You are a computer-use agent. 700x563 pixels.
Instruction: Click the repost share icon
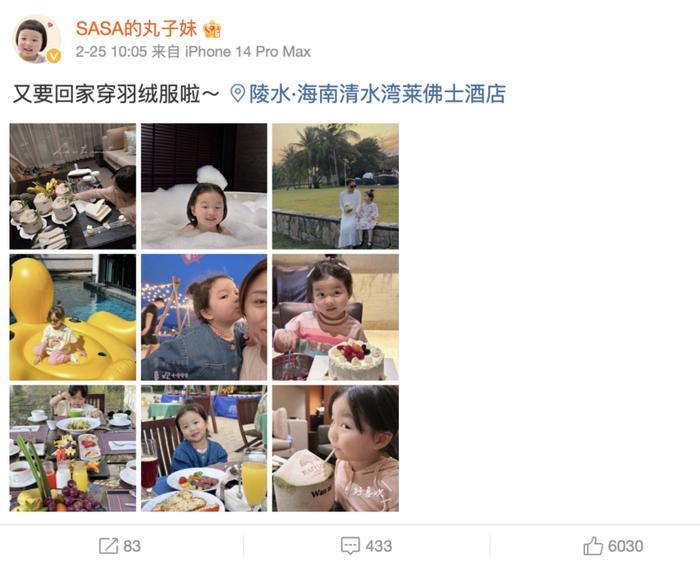pos(108,546)
